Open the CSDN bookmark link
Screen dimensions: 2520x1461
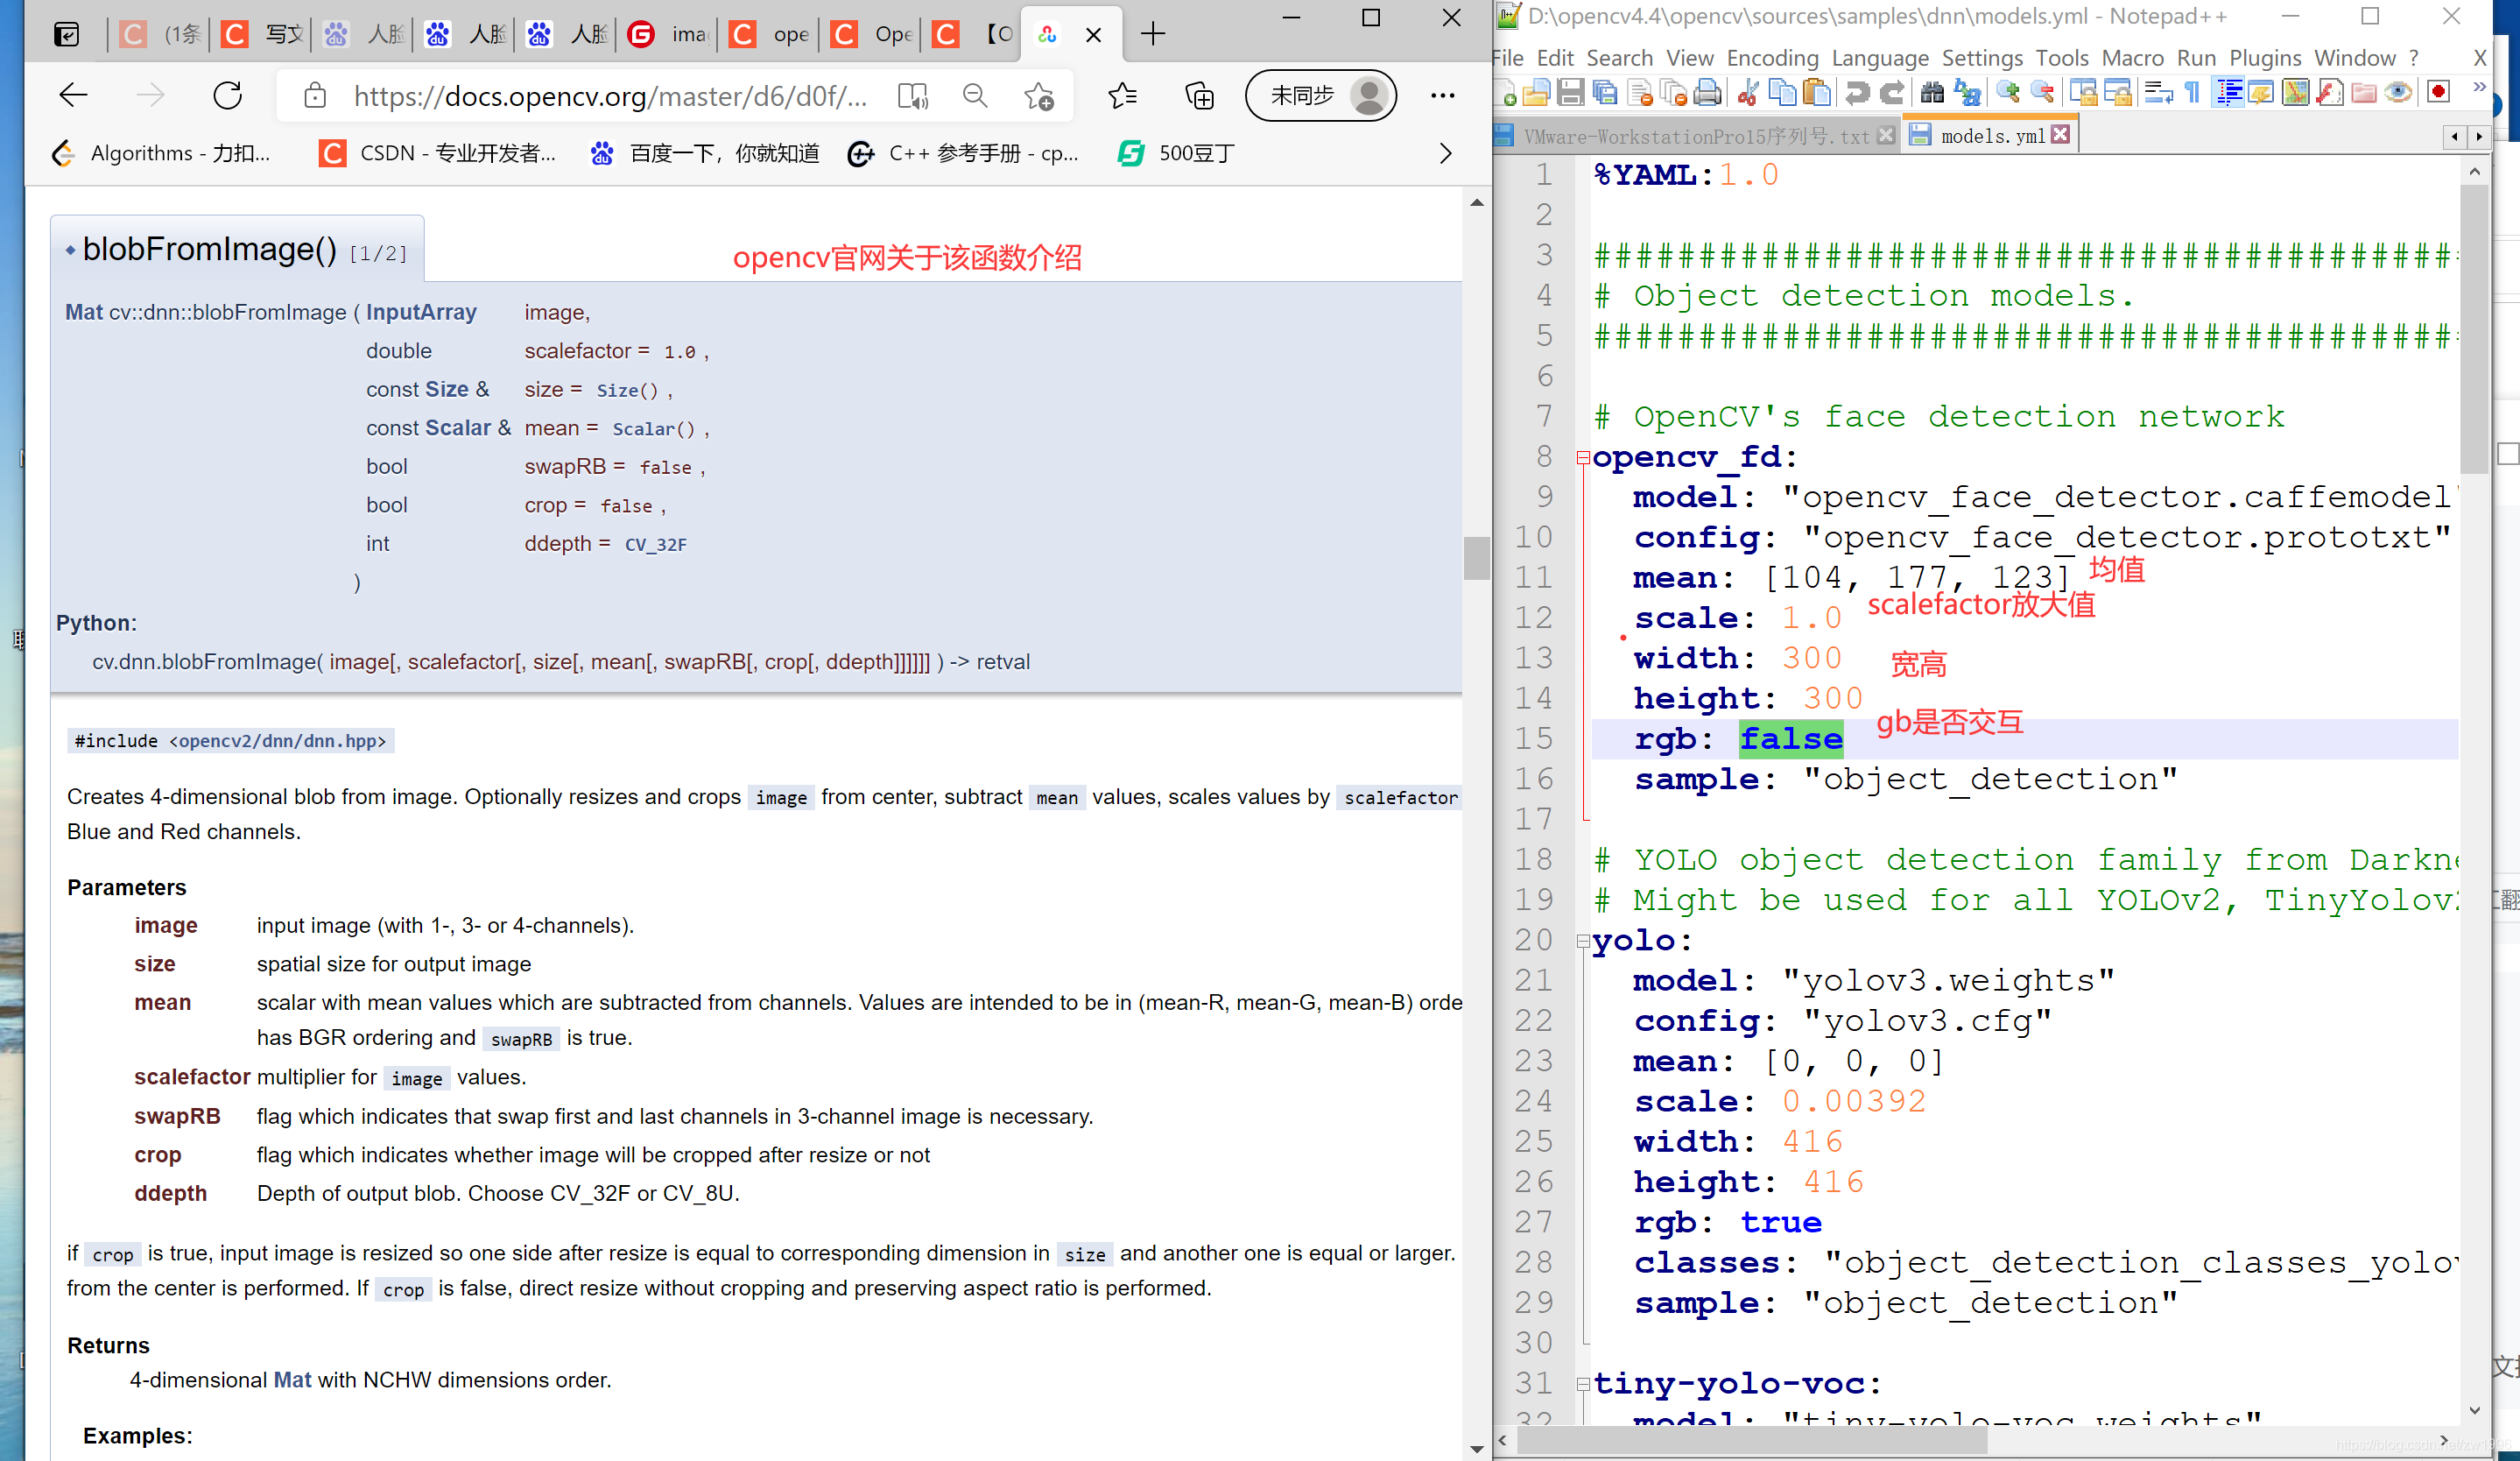pos(438,153)
